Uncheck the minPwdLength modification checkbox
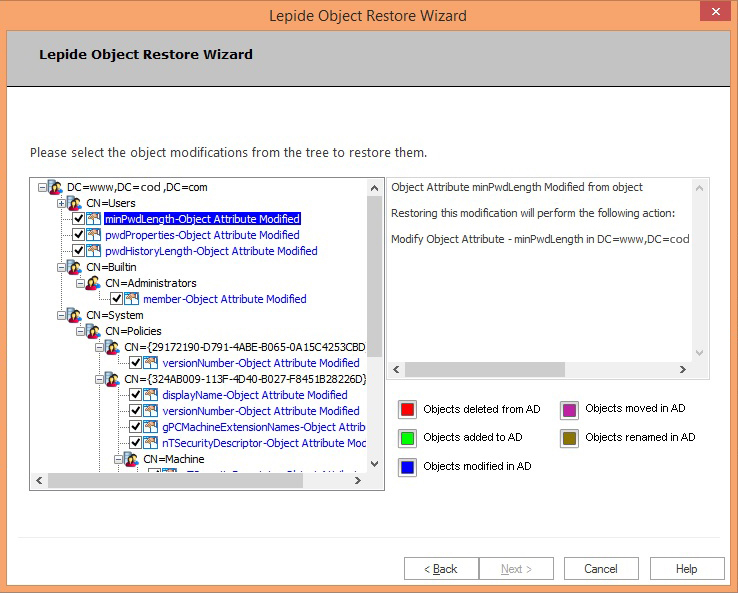738x593 pixels. click(79, 219)
